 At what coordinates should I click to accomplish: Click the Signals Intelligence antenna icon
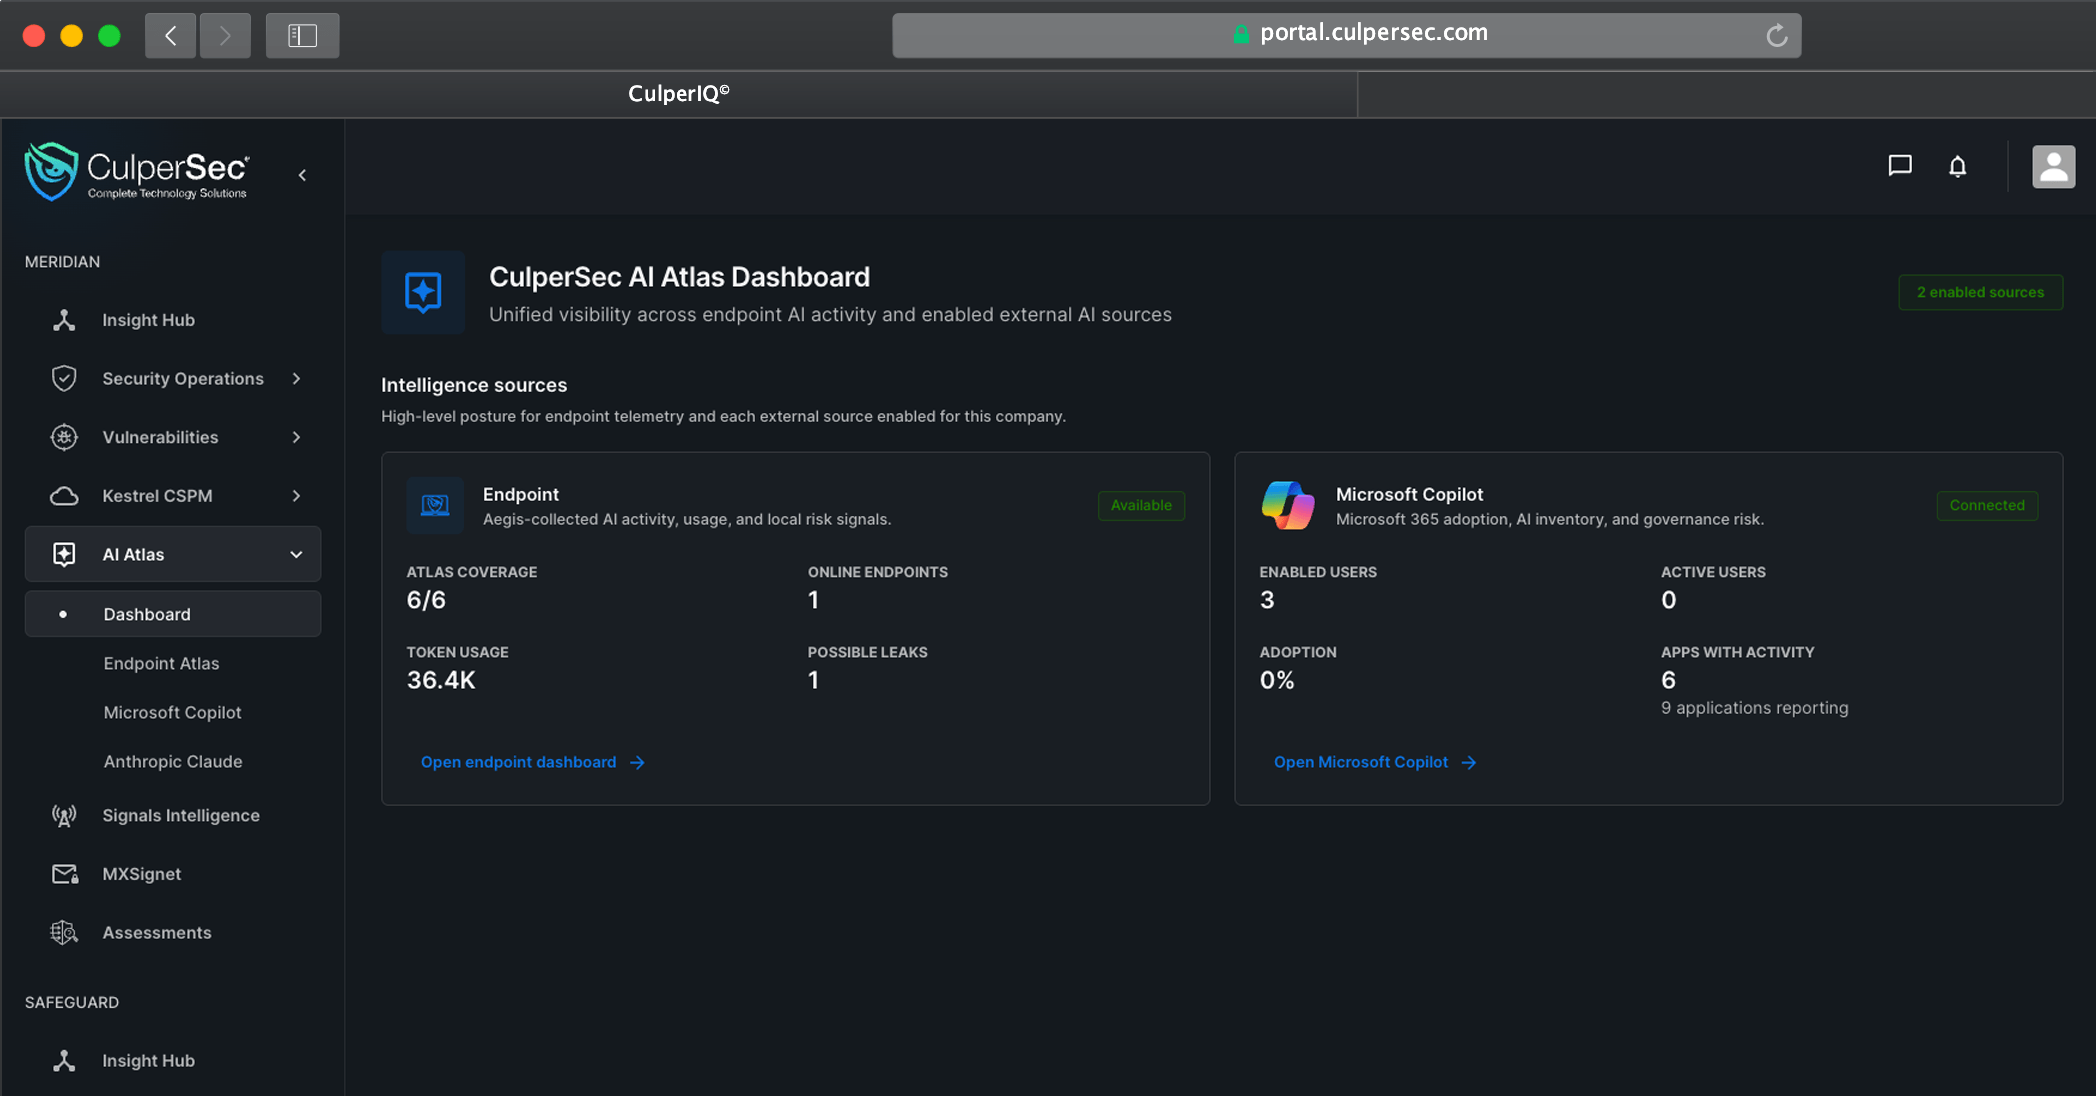(64, 816)
